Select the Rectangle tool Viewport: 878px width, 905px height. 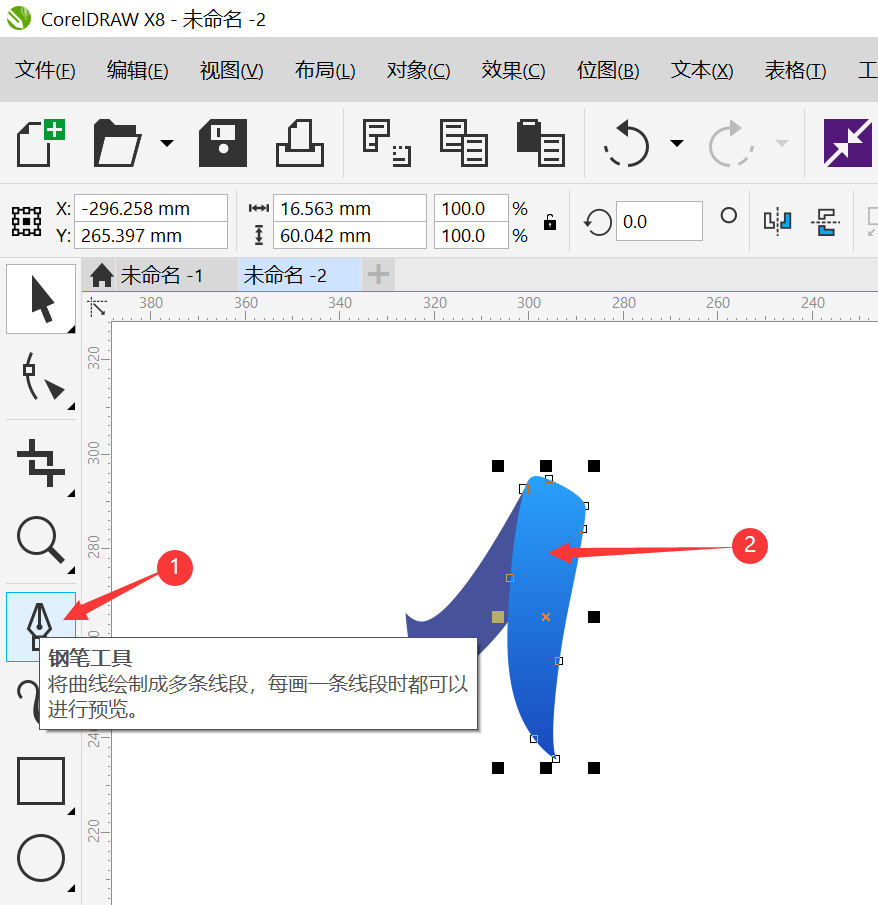coord(40,780)
